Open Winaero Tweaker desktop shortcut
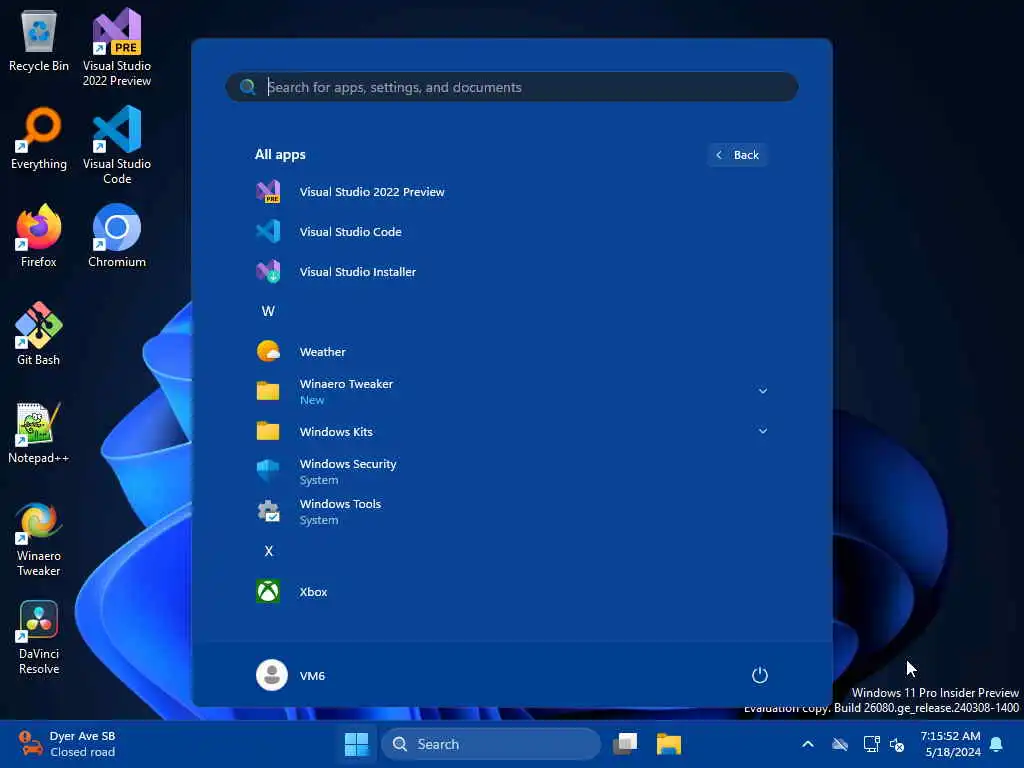The width and height of the screenshot is (1024, 768). (39, 537)
